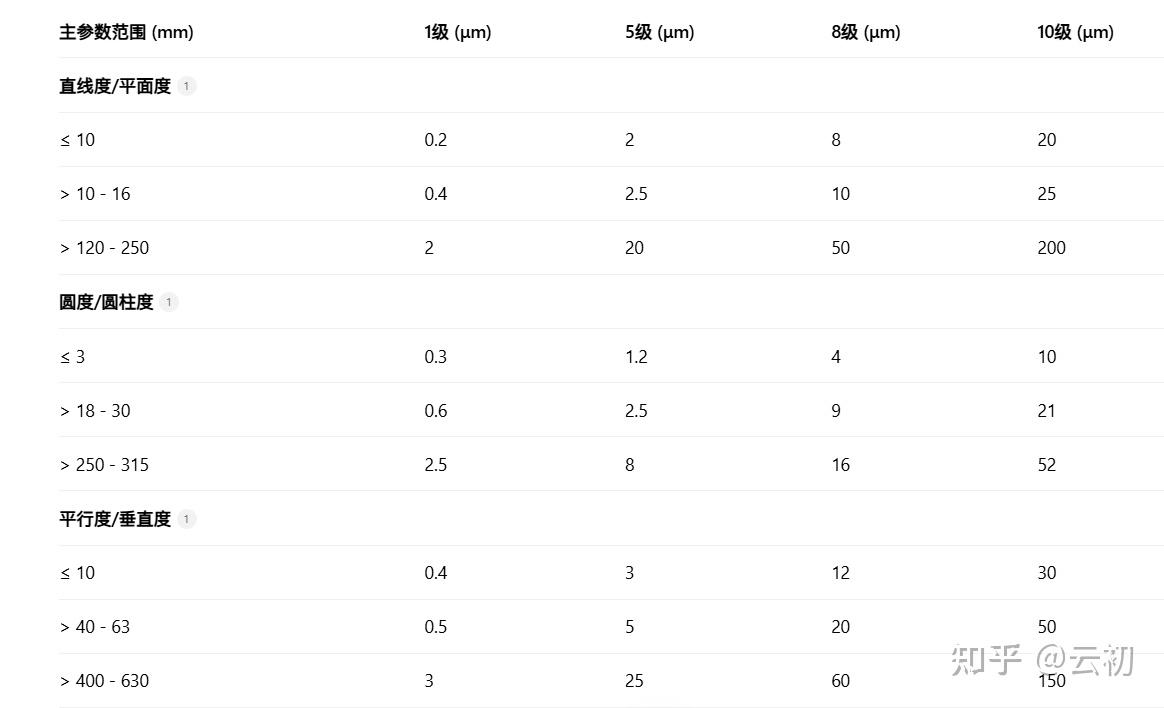
Task: Click the 平行度/垂直度 section heading
Action: [115, 519]
